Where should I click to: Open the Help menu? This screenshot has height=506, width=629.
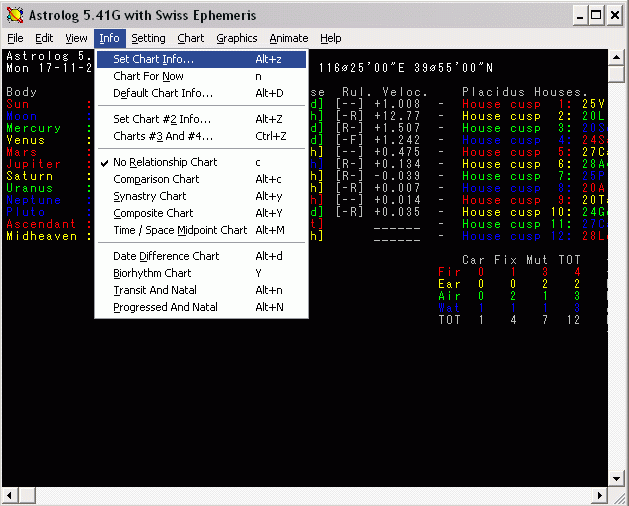[x=331, y=38]
